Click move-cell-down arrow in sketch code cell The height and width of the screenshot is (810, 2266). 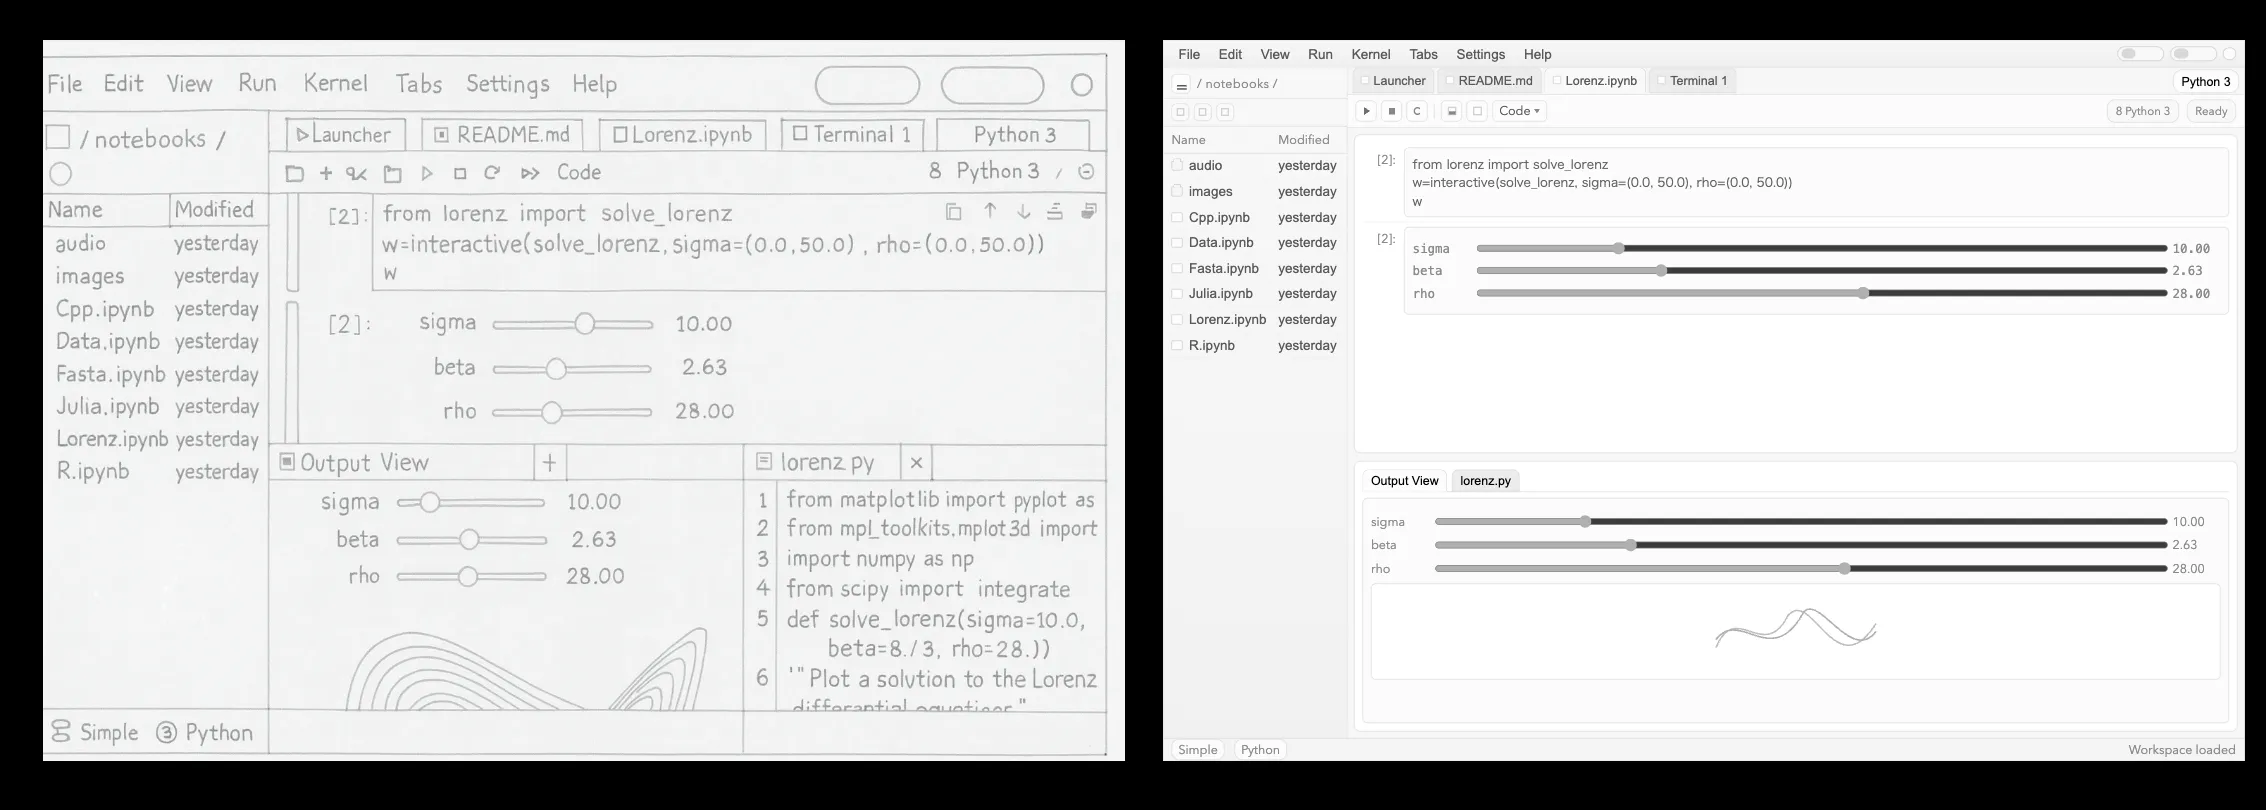tap(1023, 211)
